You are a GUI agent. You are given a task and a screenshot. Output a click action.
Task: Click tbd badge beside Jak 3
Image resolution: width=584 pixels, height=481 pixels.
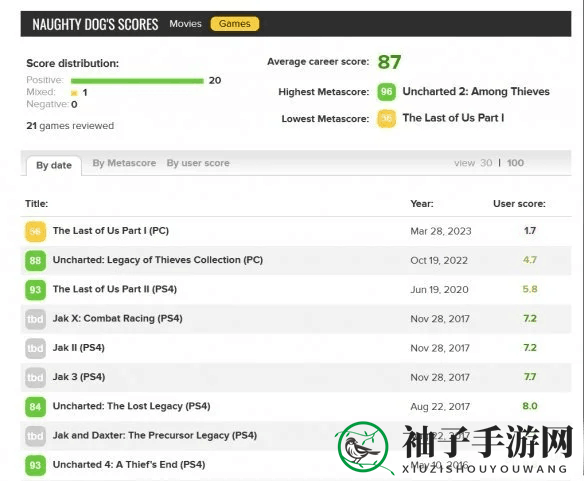(x=35, y=377)
